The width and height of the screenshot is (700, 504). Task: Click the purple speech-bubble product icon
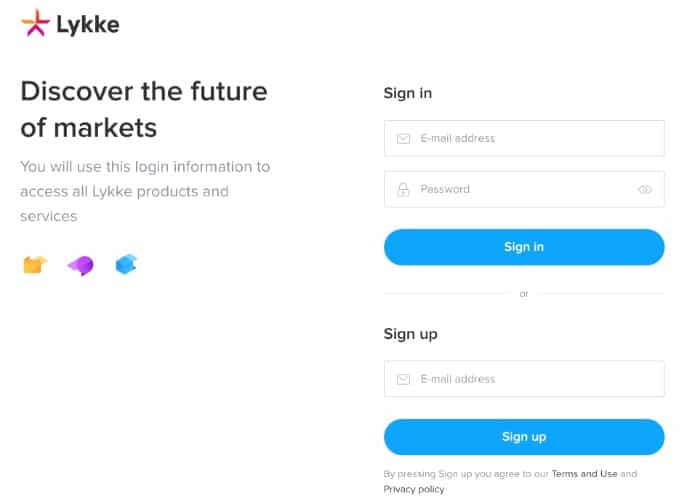click(x=81, y=266)
